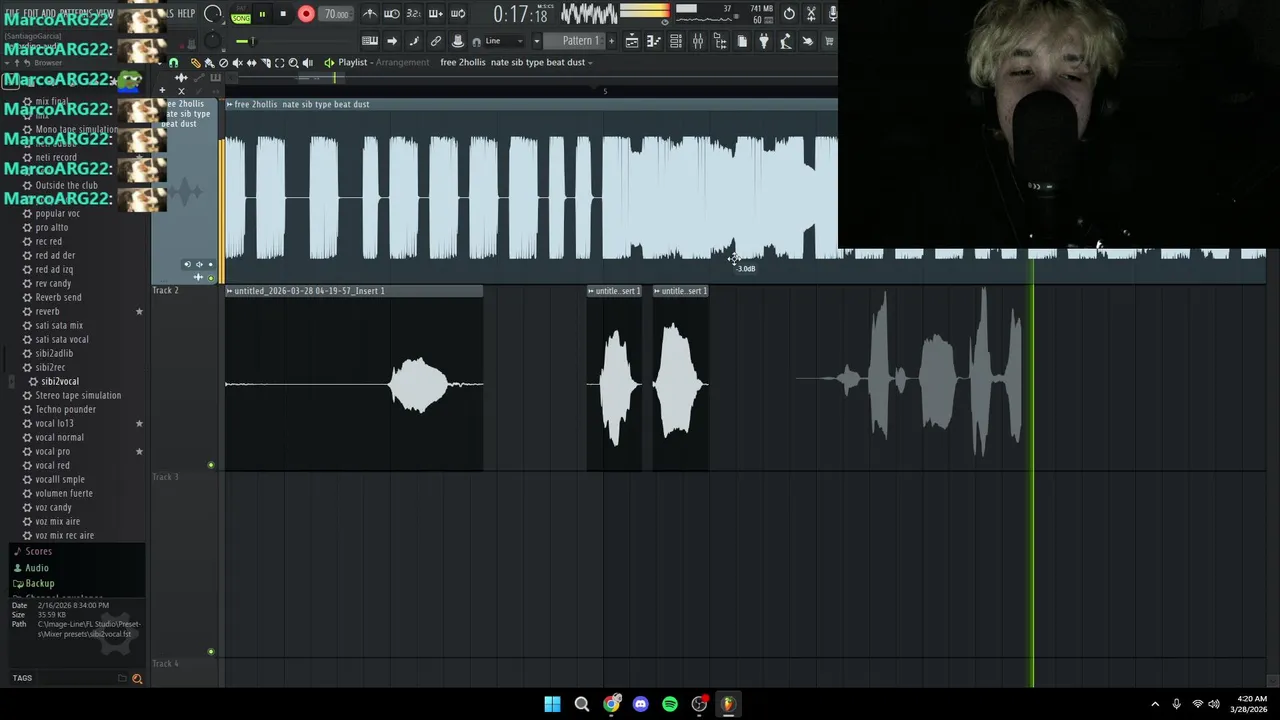Select the playlist Playback speaker tool
This screenshot has height=720, width=1280.
tap(308, 62)
